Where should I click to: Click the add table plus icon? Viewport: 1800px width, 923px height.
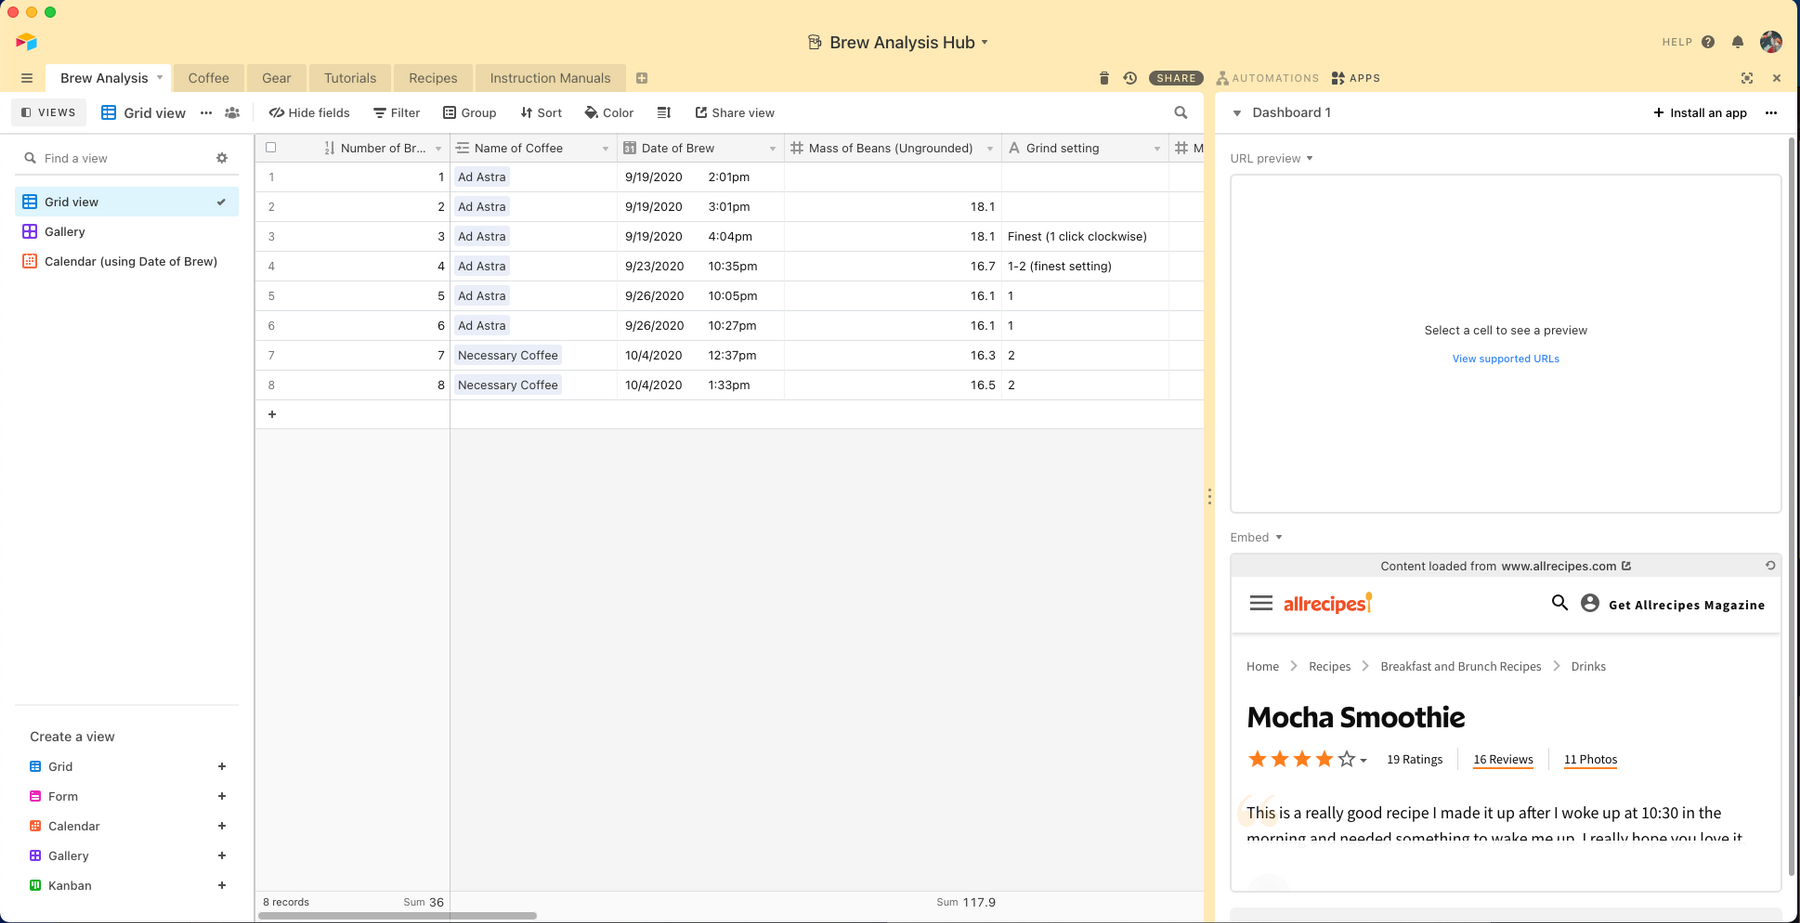tap(642, 78)
